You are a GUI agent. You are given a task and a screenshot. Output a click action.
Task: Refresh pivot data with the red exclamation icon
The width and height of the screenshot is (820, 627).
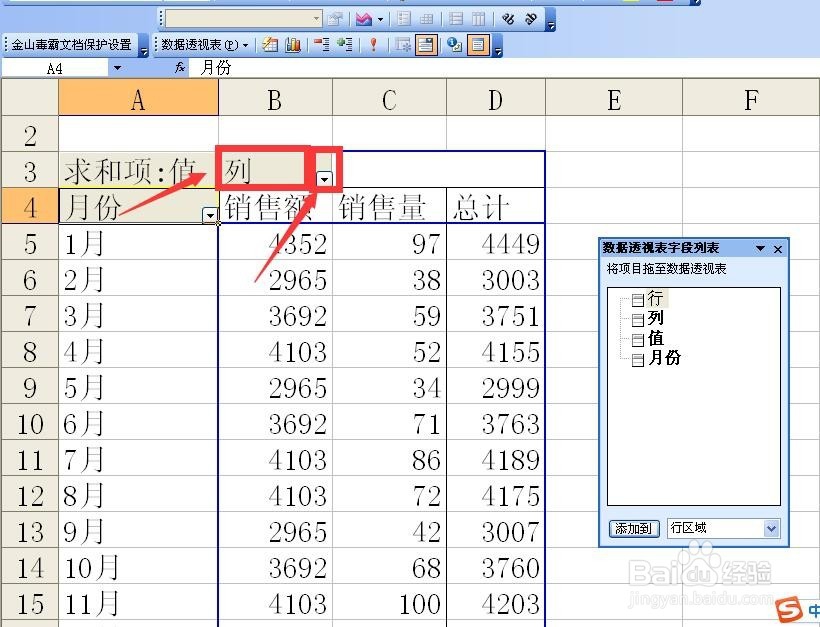[x=373, y=45]
